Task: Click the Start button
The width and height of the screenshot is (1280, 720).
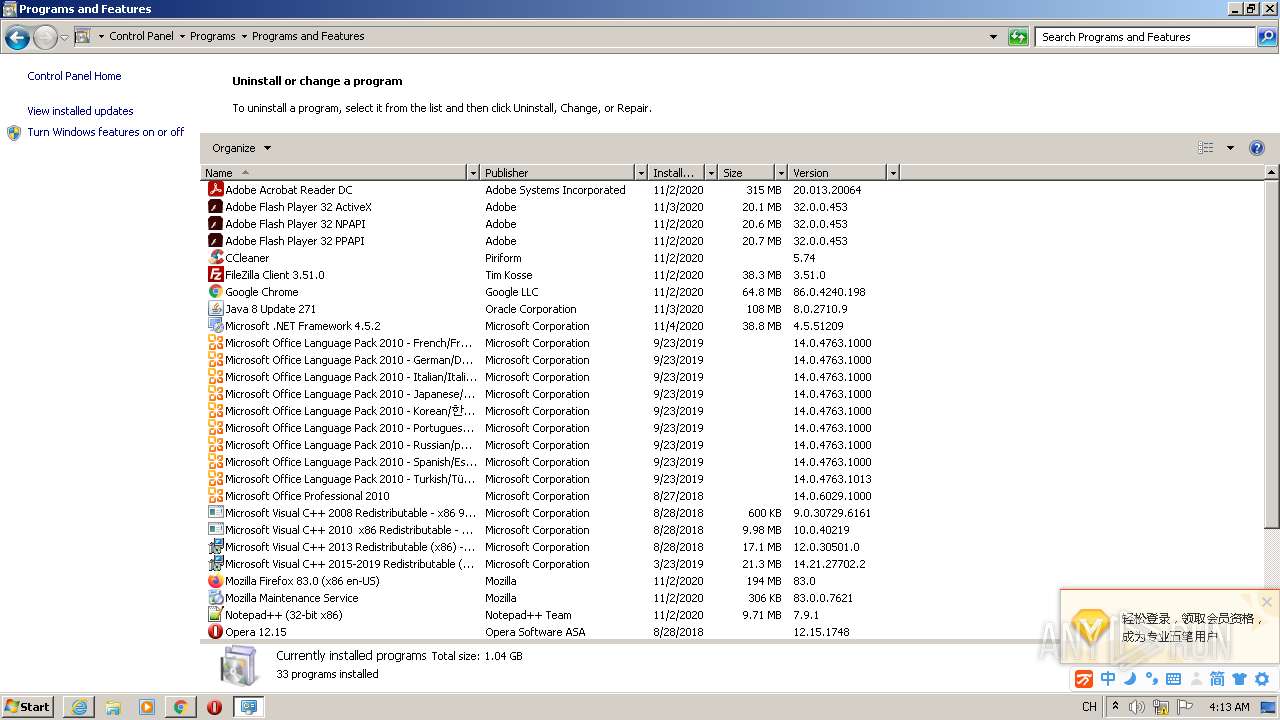Action: (28, 707)
